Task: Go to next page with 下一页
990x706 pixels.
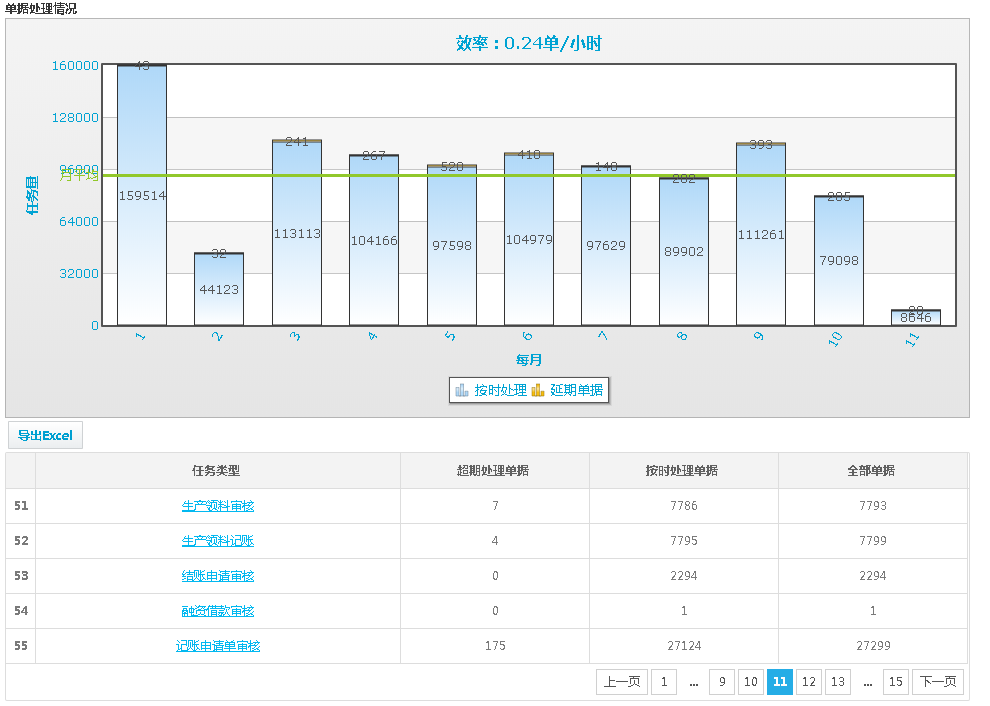Action: (938, 682)
